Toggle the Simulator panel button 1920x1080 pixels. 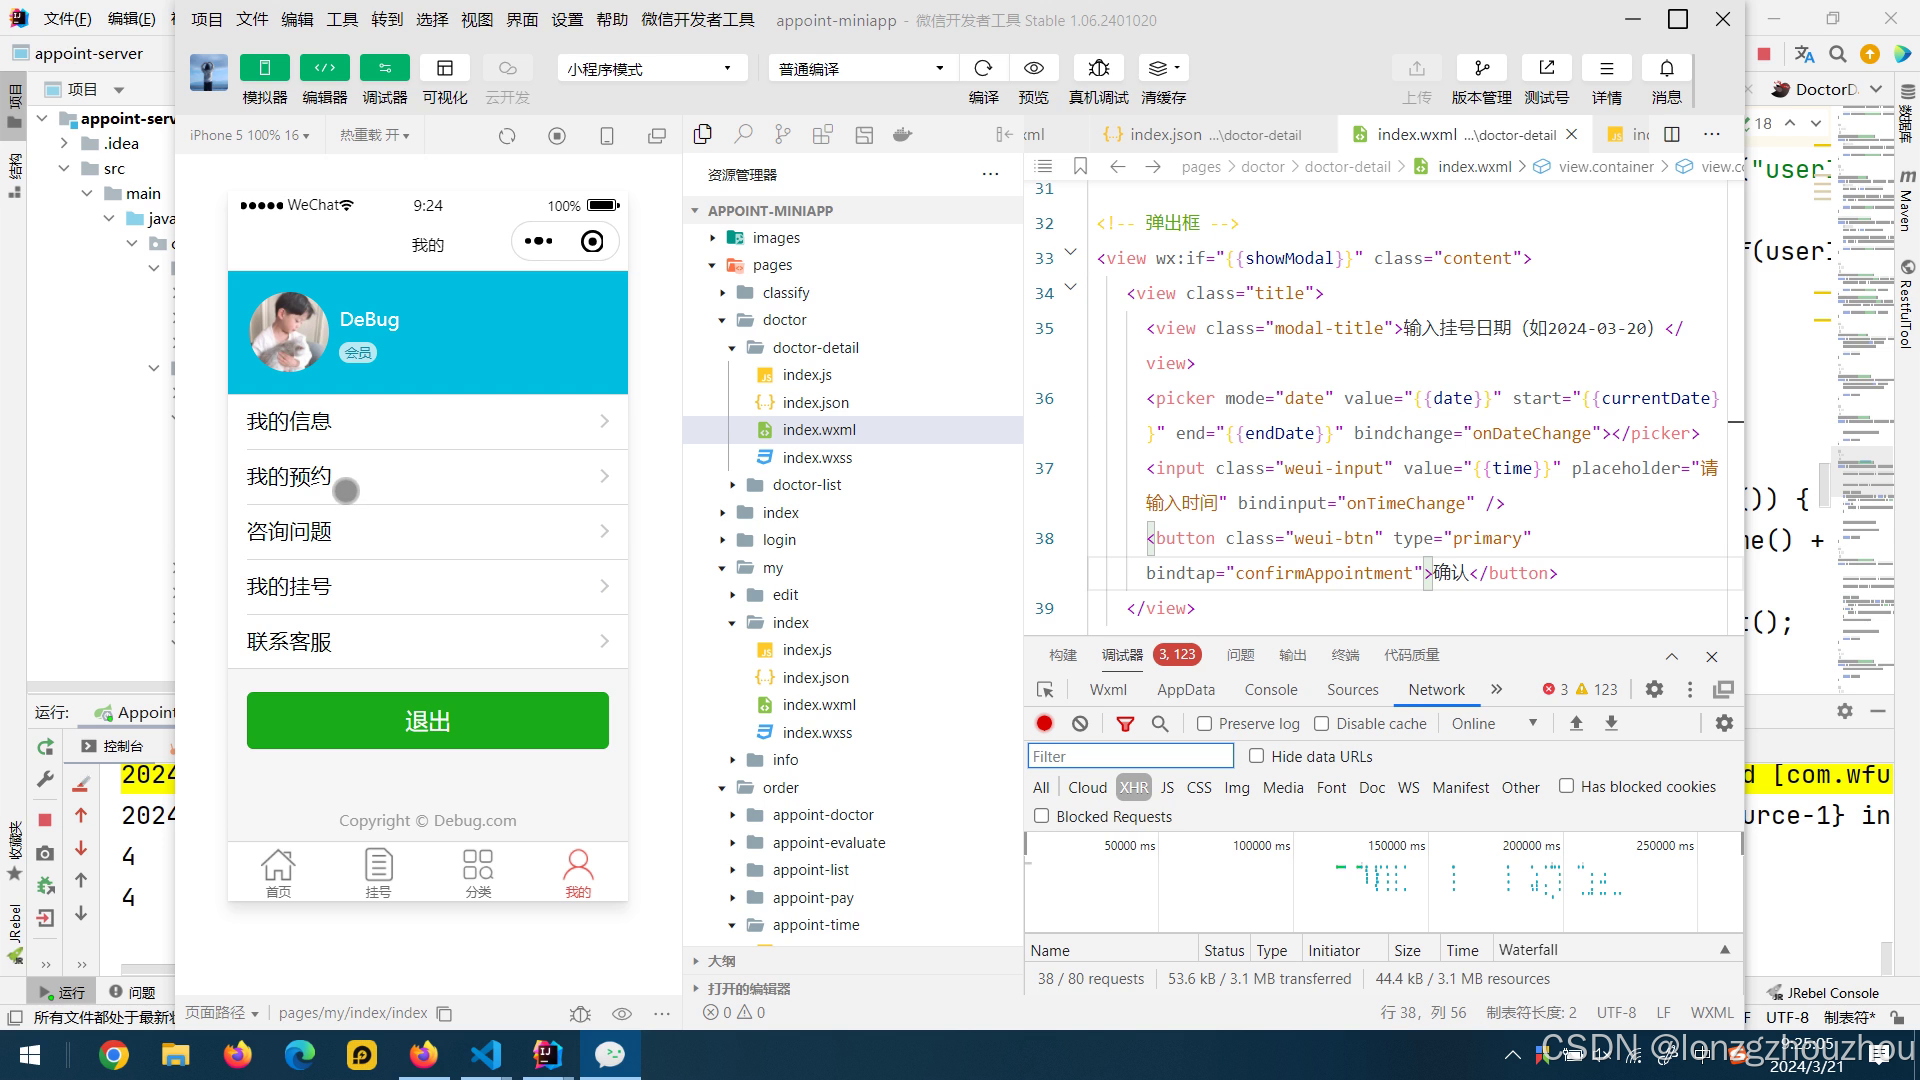pyautogui.click(x=265, y=68)
